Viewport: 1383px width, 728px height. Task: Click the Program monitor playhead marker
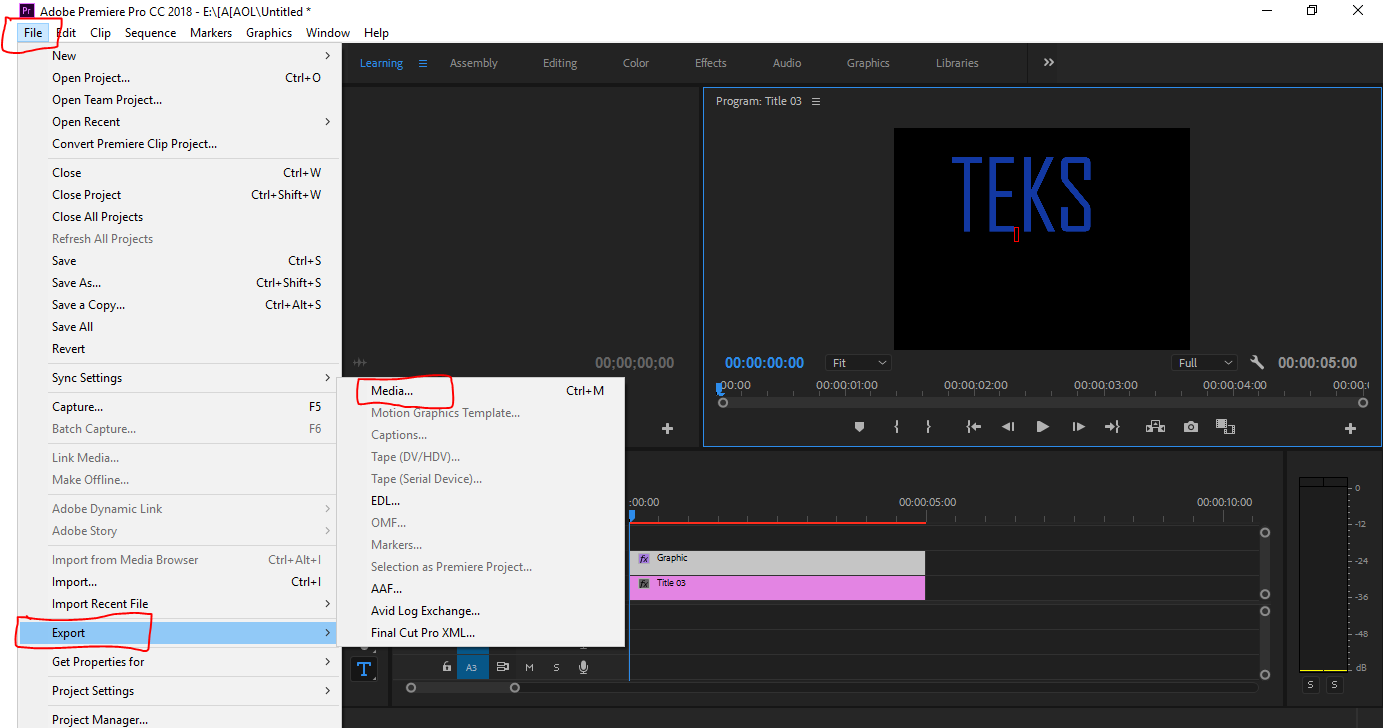[718, 388]
